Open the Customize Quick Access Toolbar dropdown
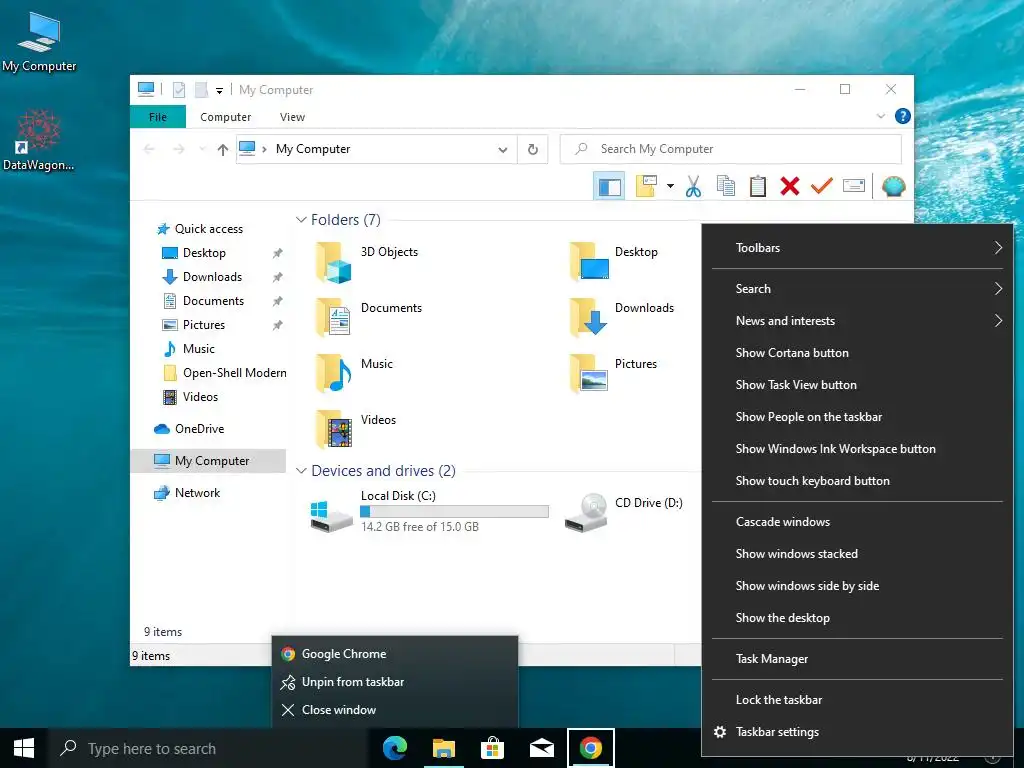Image resolution: width=1024 pixels, height=768 pixels. [x=219, y=90]
